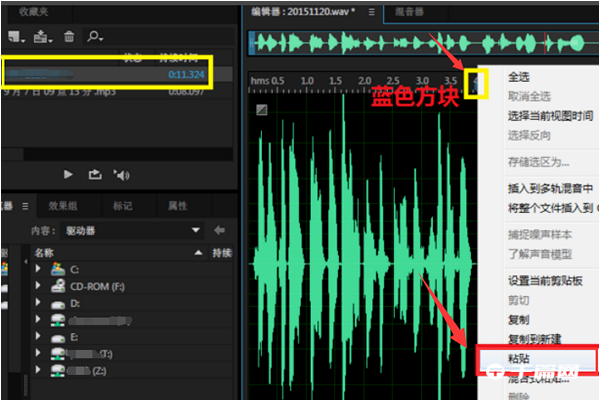
Task: Select the file row with duration 0:11.324
Action: click(117, 74)
